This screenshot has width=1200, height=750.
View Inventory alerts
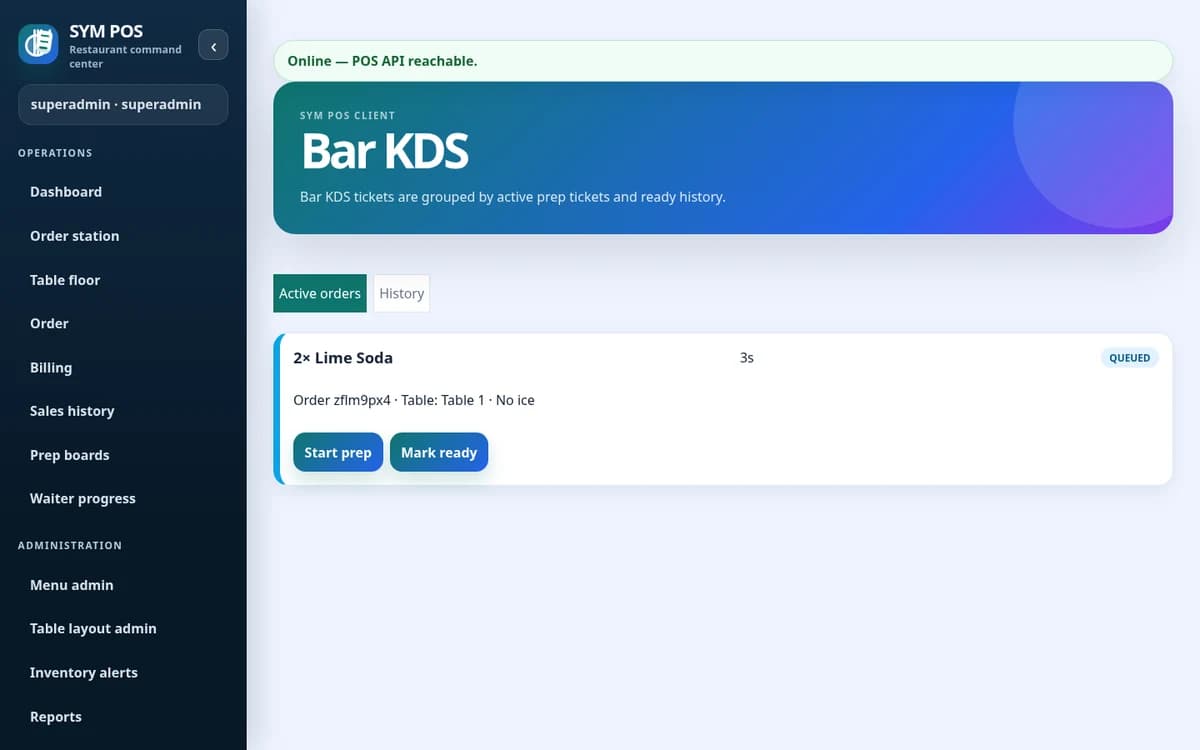123,672
